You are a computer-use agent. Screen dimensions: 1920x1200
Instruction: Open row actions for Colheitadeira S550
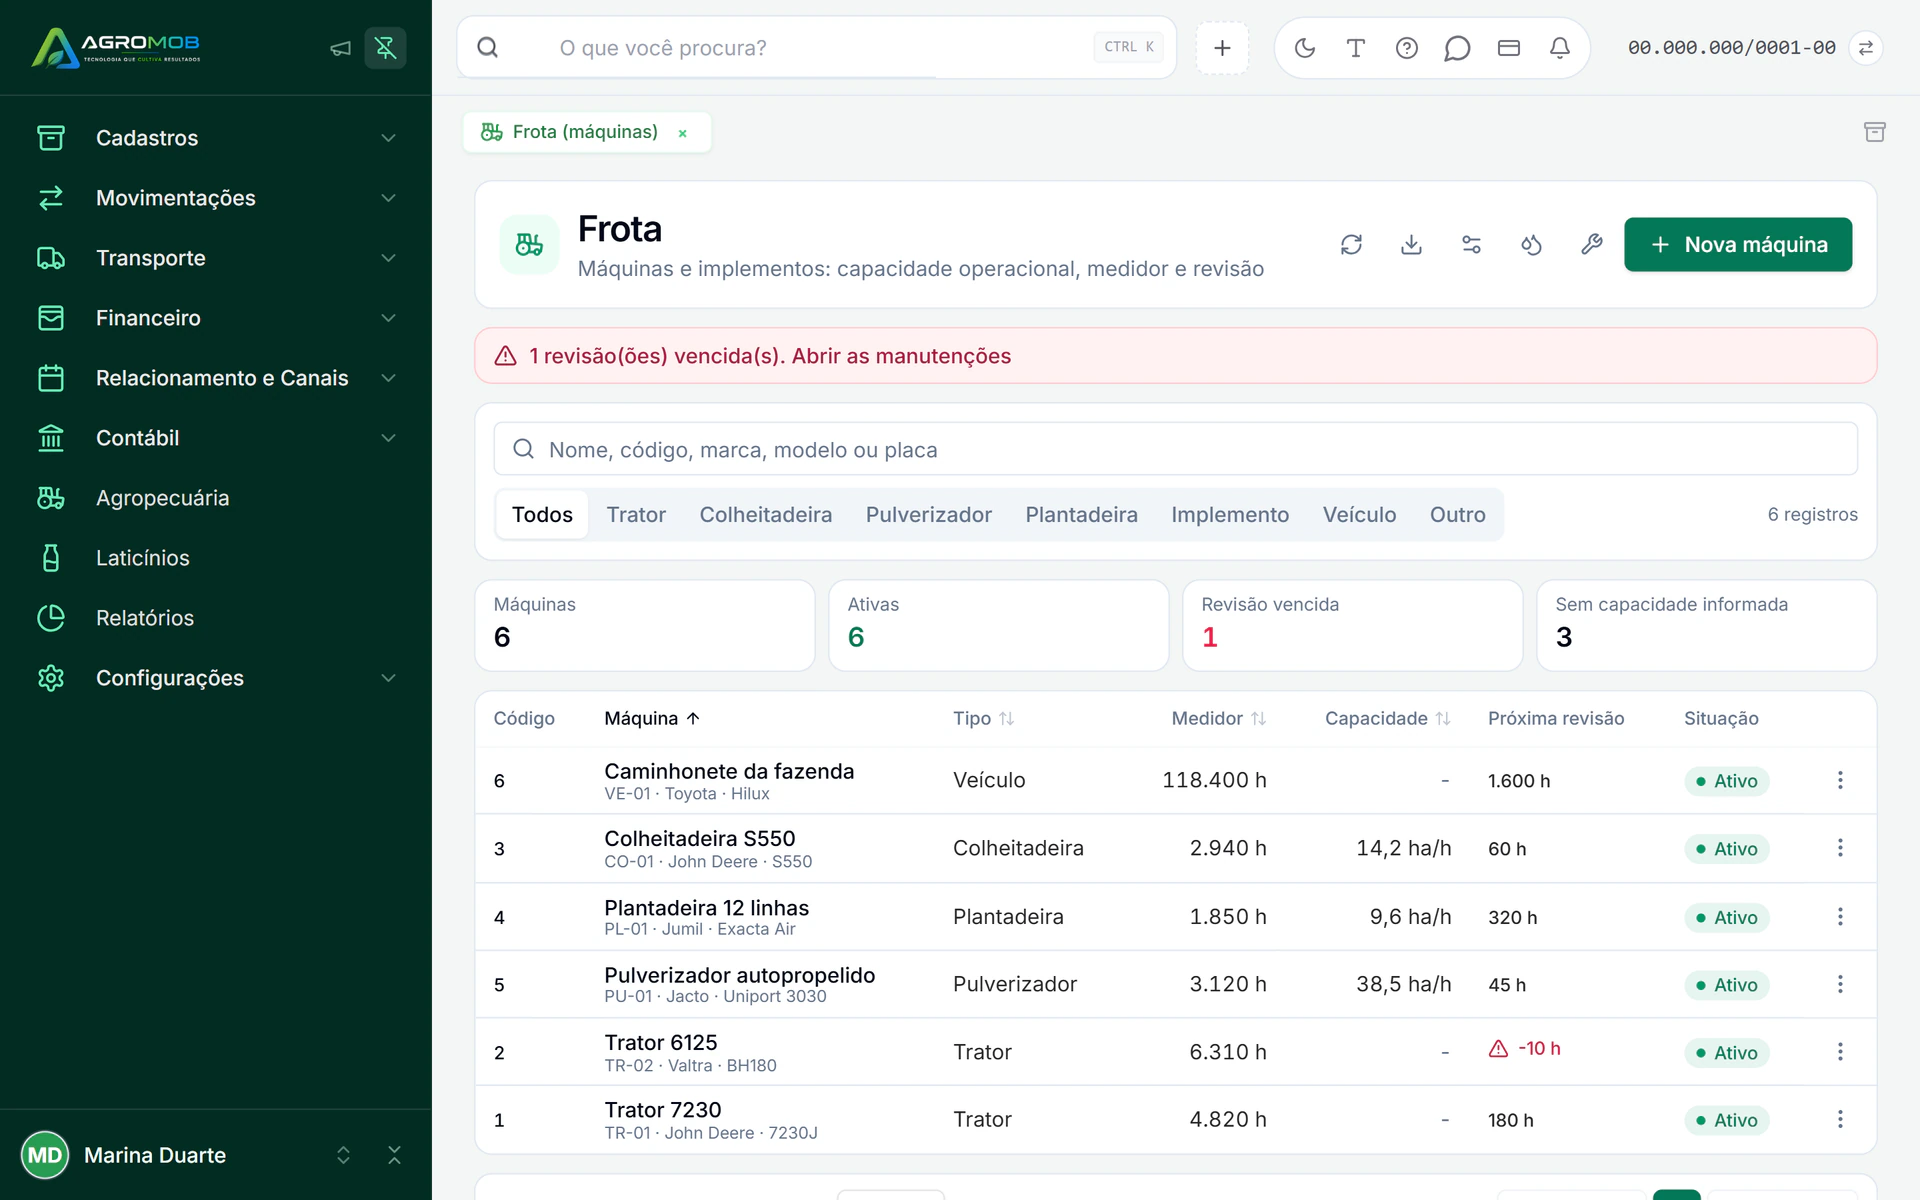point(1840,848)
